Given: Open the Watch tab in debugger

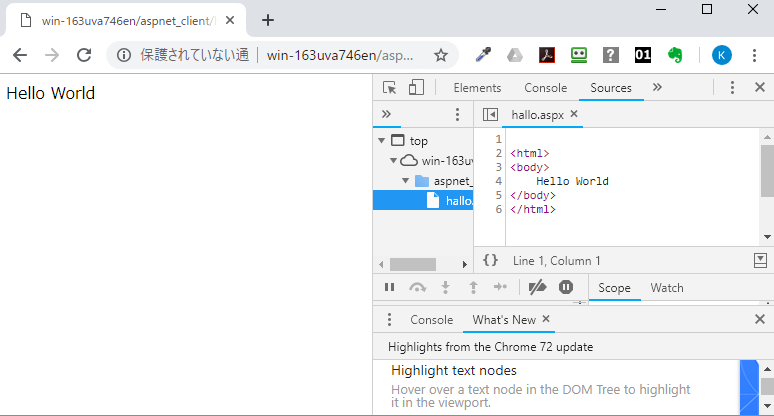Looking at the screenshot, I should tap(667, 288).
